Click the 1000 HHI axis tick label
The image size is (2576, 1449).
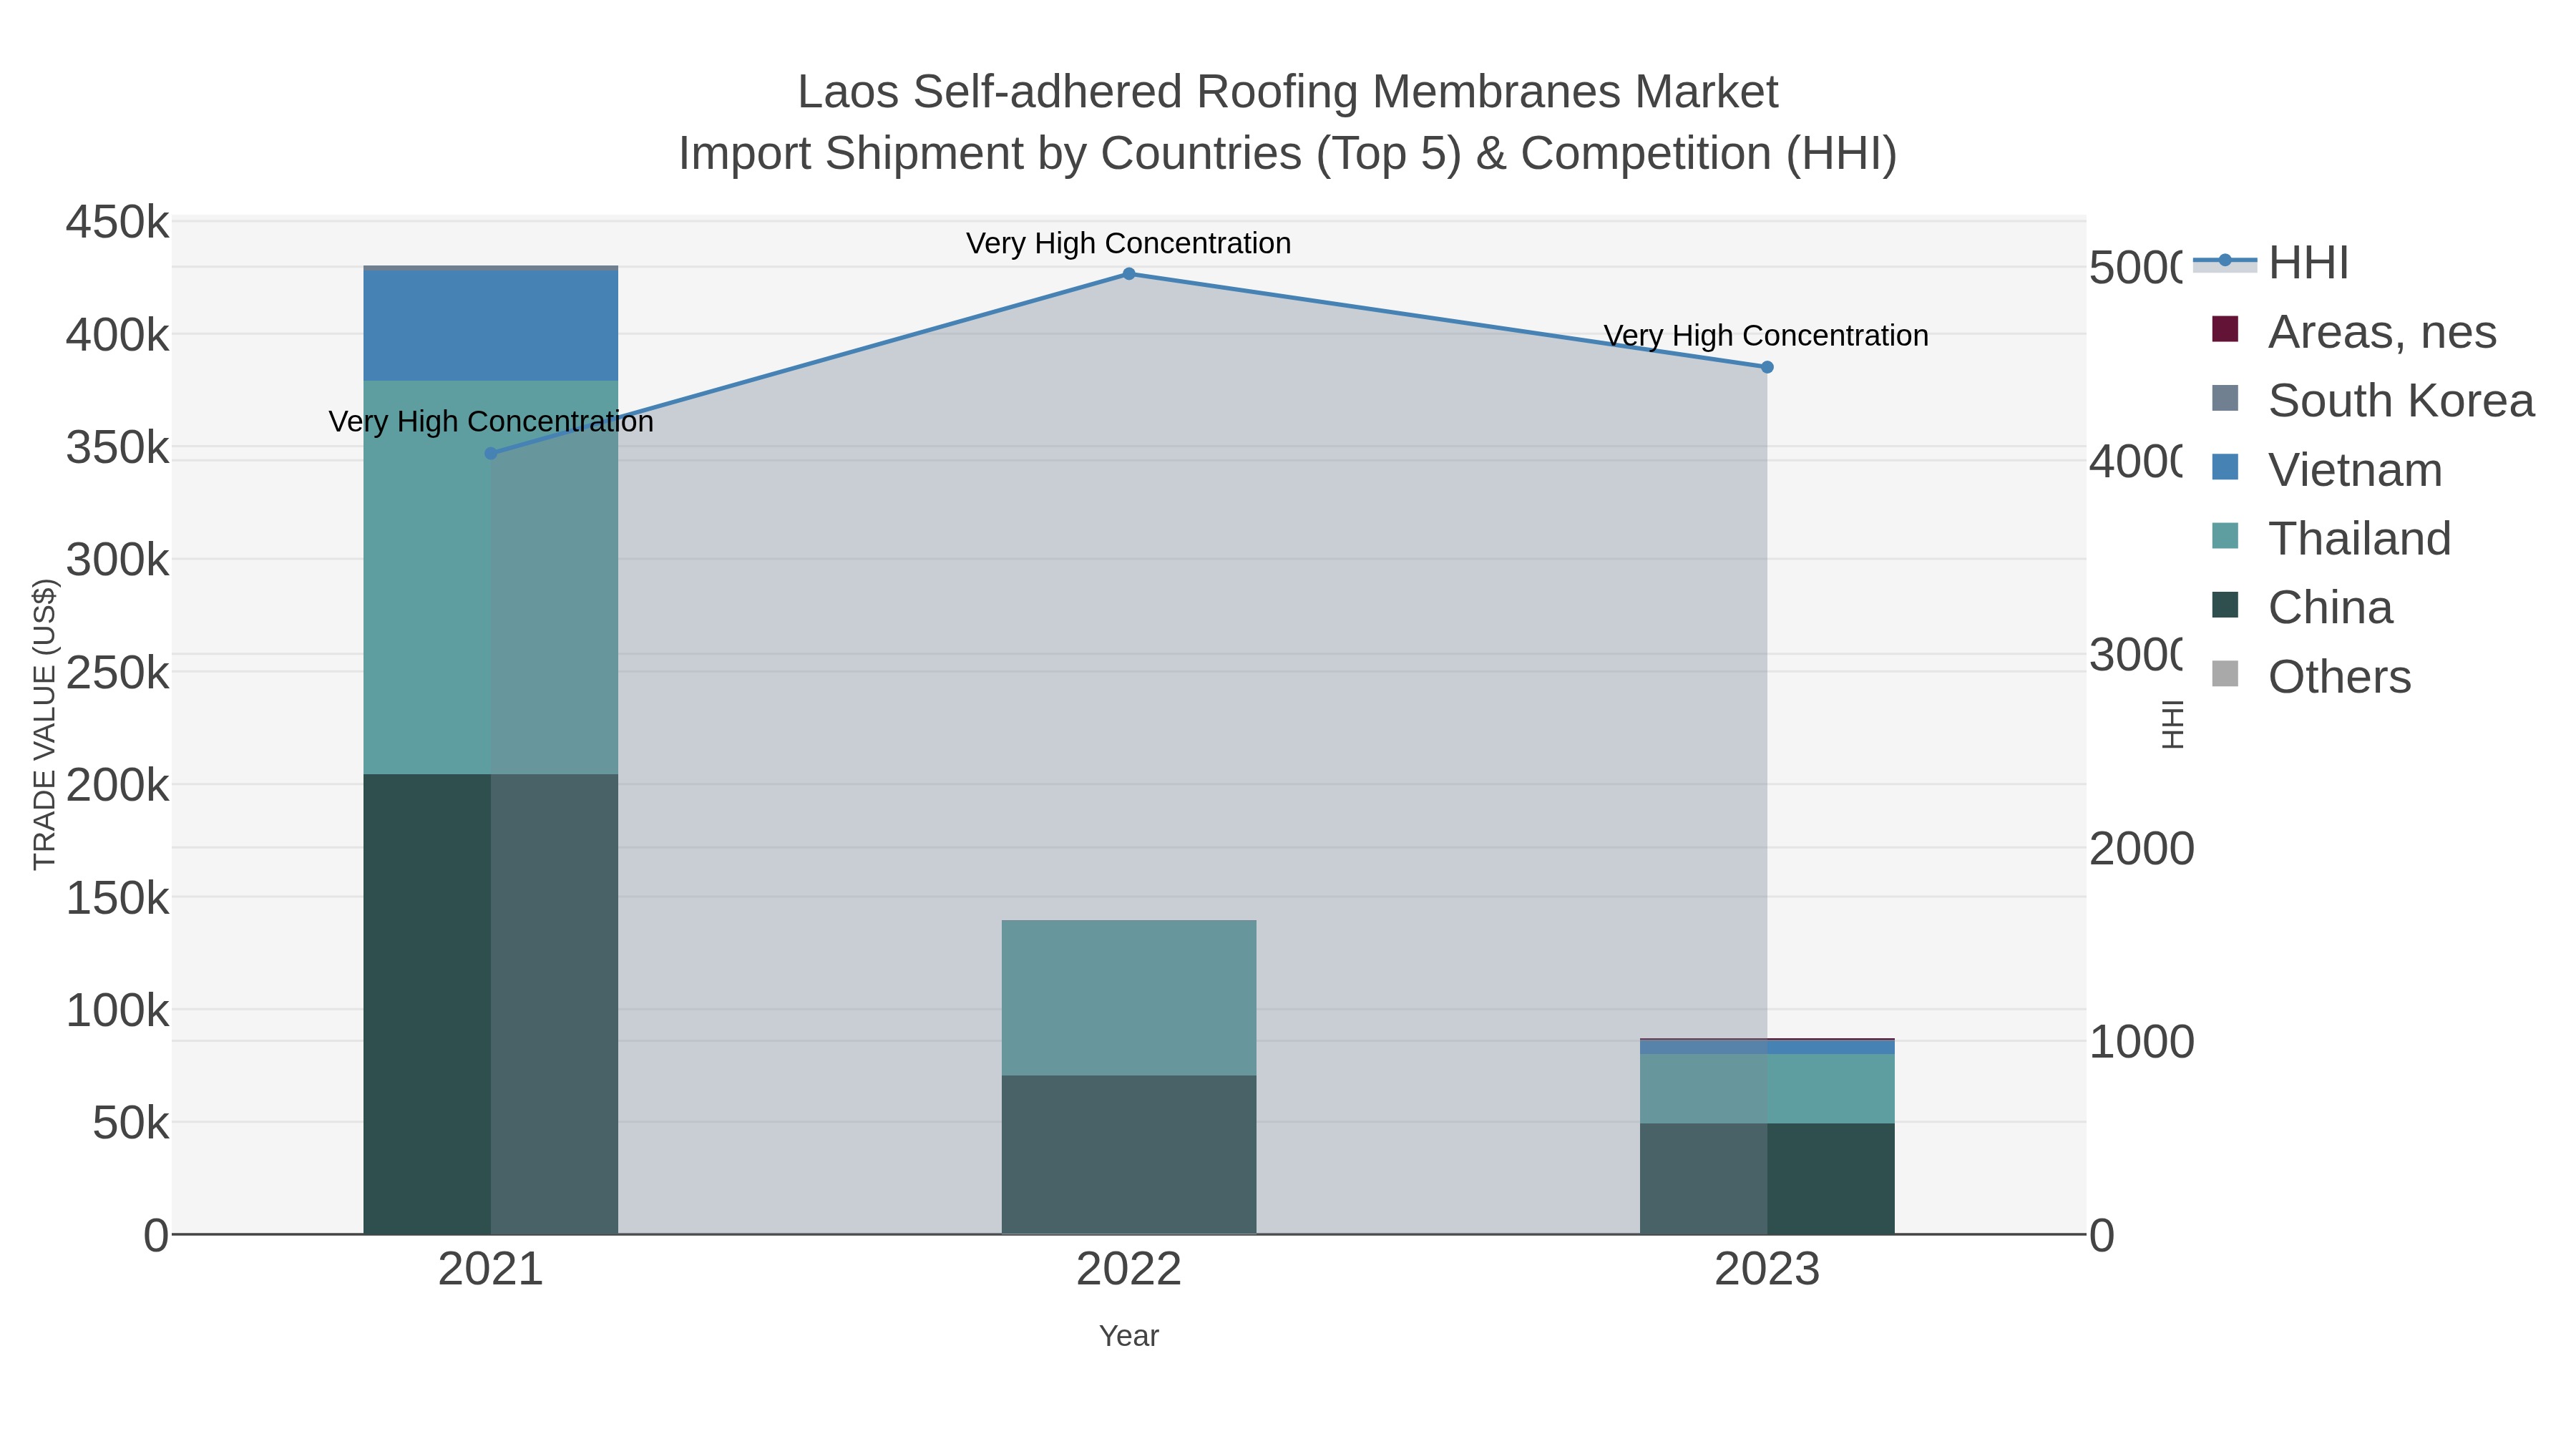click(2141, 1042)
